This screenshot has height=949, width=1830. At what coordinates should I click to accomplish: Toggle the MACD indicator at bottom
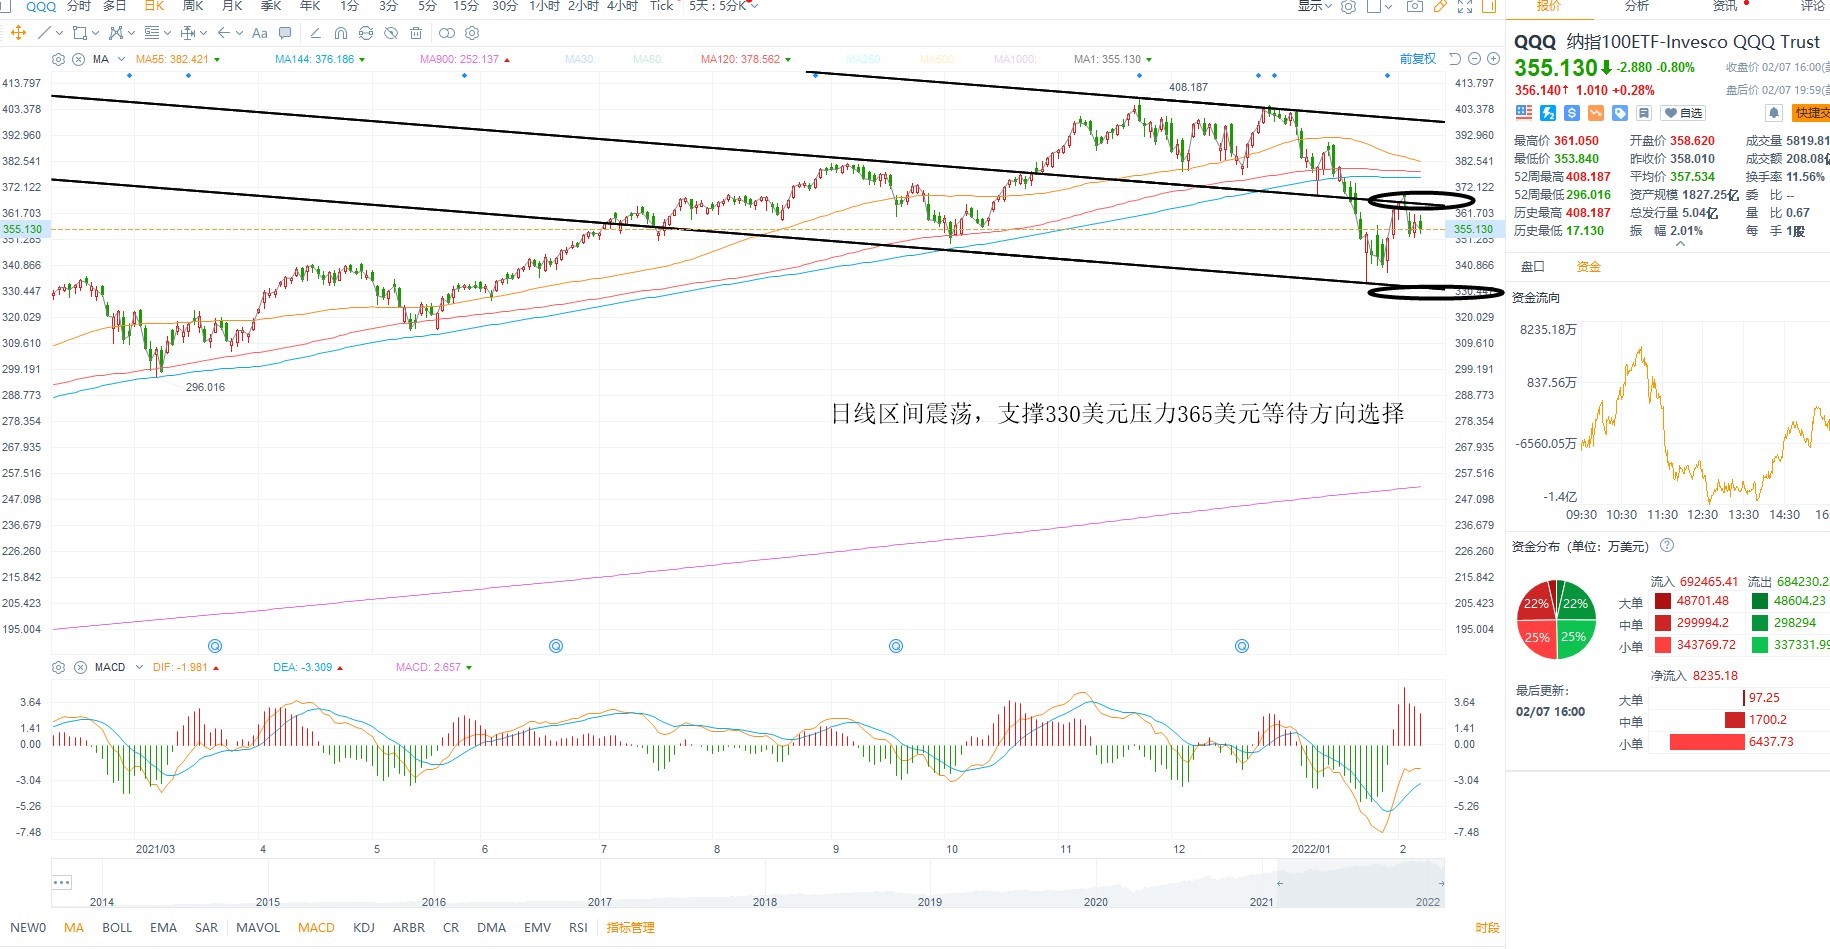[316, 927]
